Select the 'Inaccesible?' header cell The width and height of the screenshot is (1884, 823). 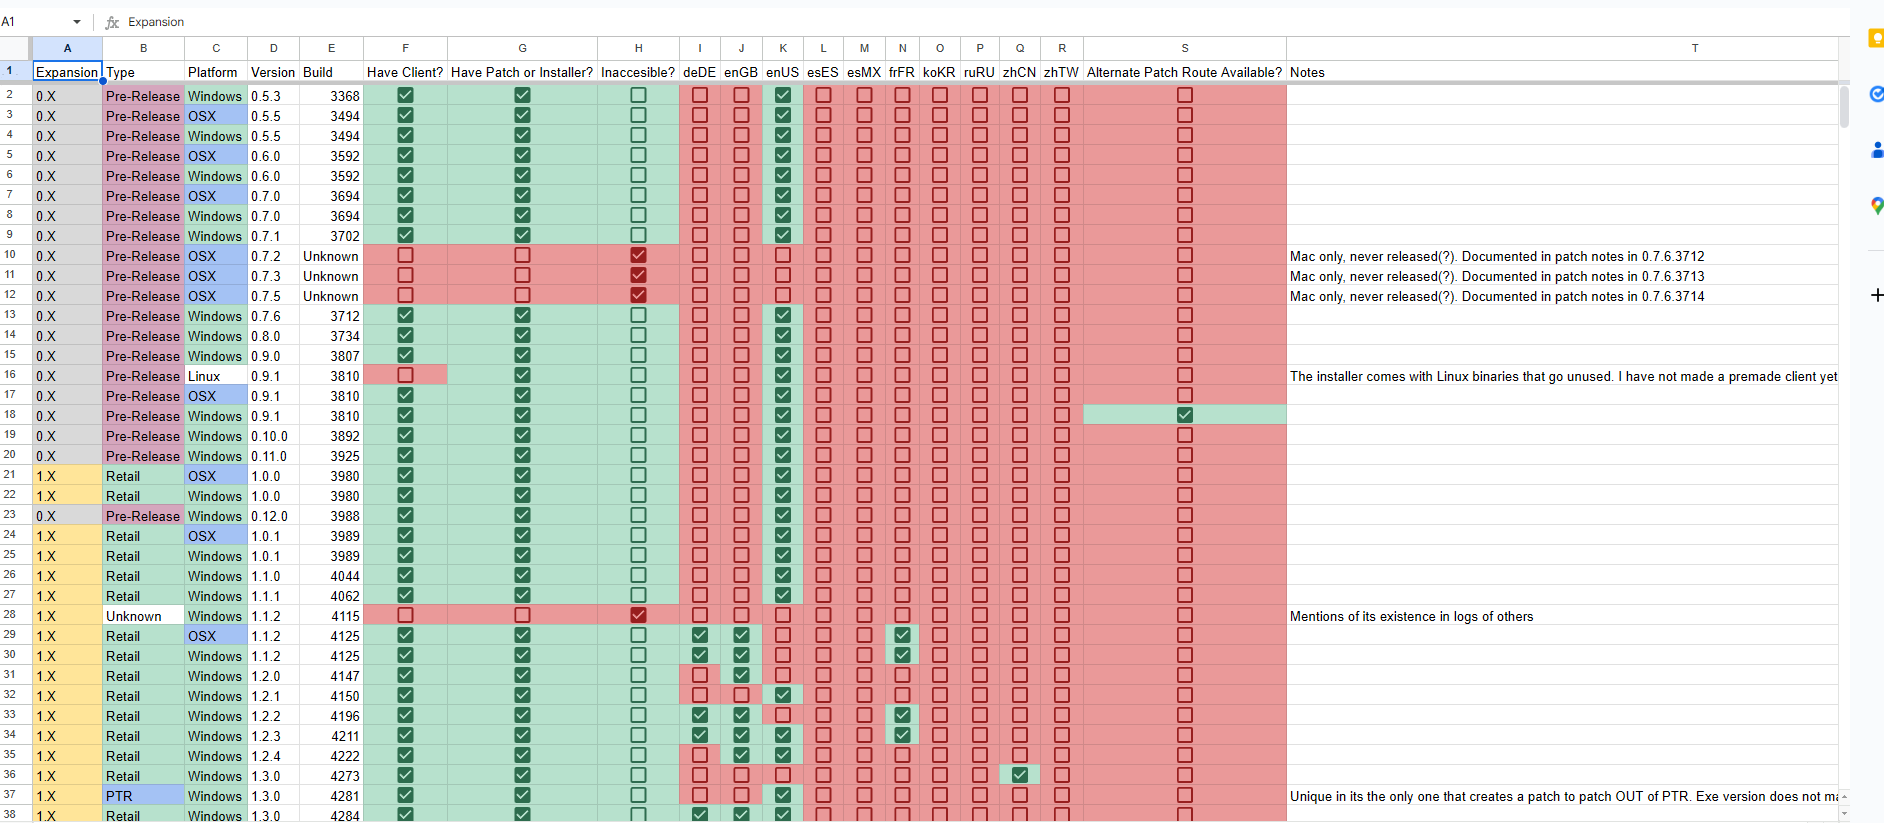(638, 72)
